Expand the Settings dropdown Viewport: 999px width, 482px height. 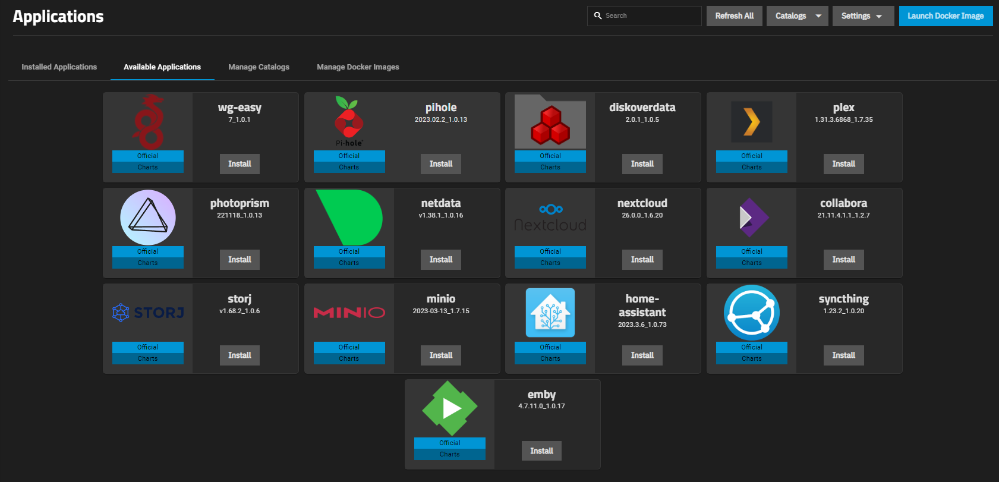(864, 16)
